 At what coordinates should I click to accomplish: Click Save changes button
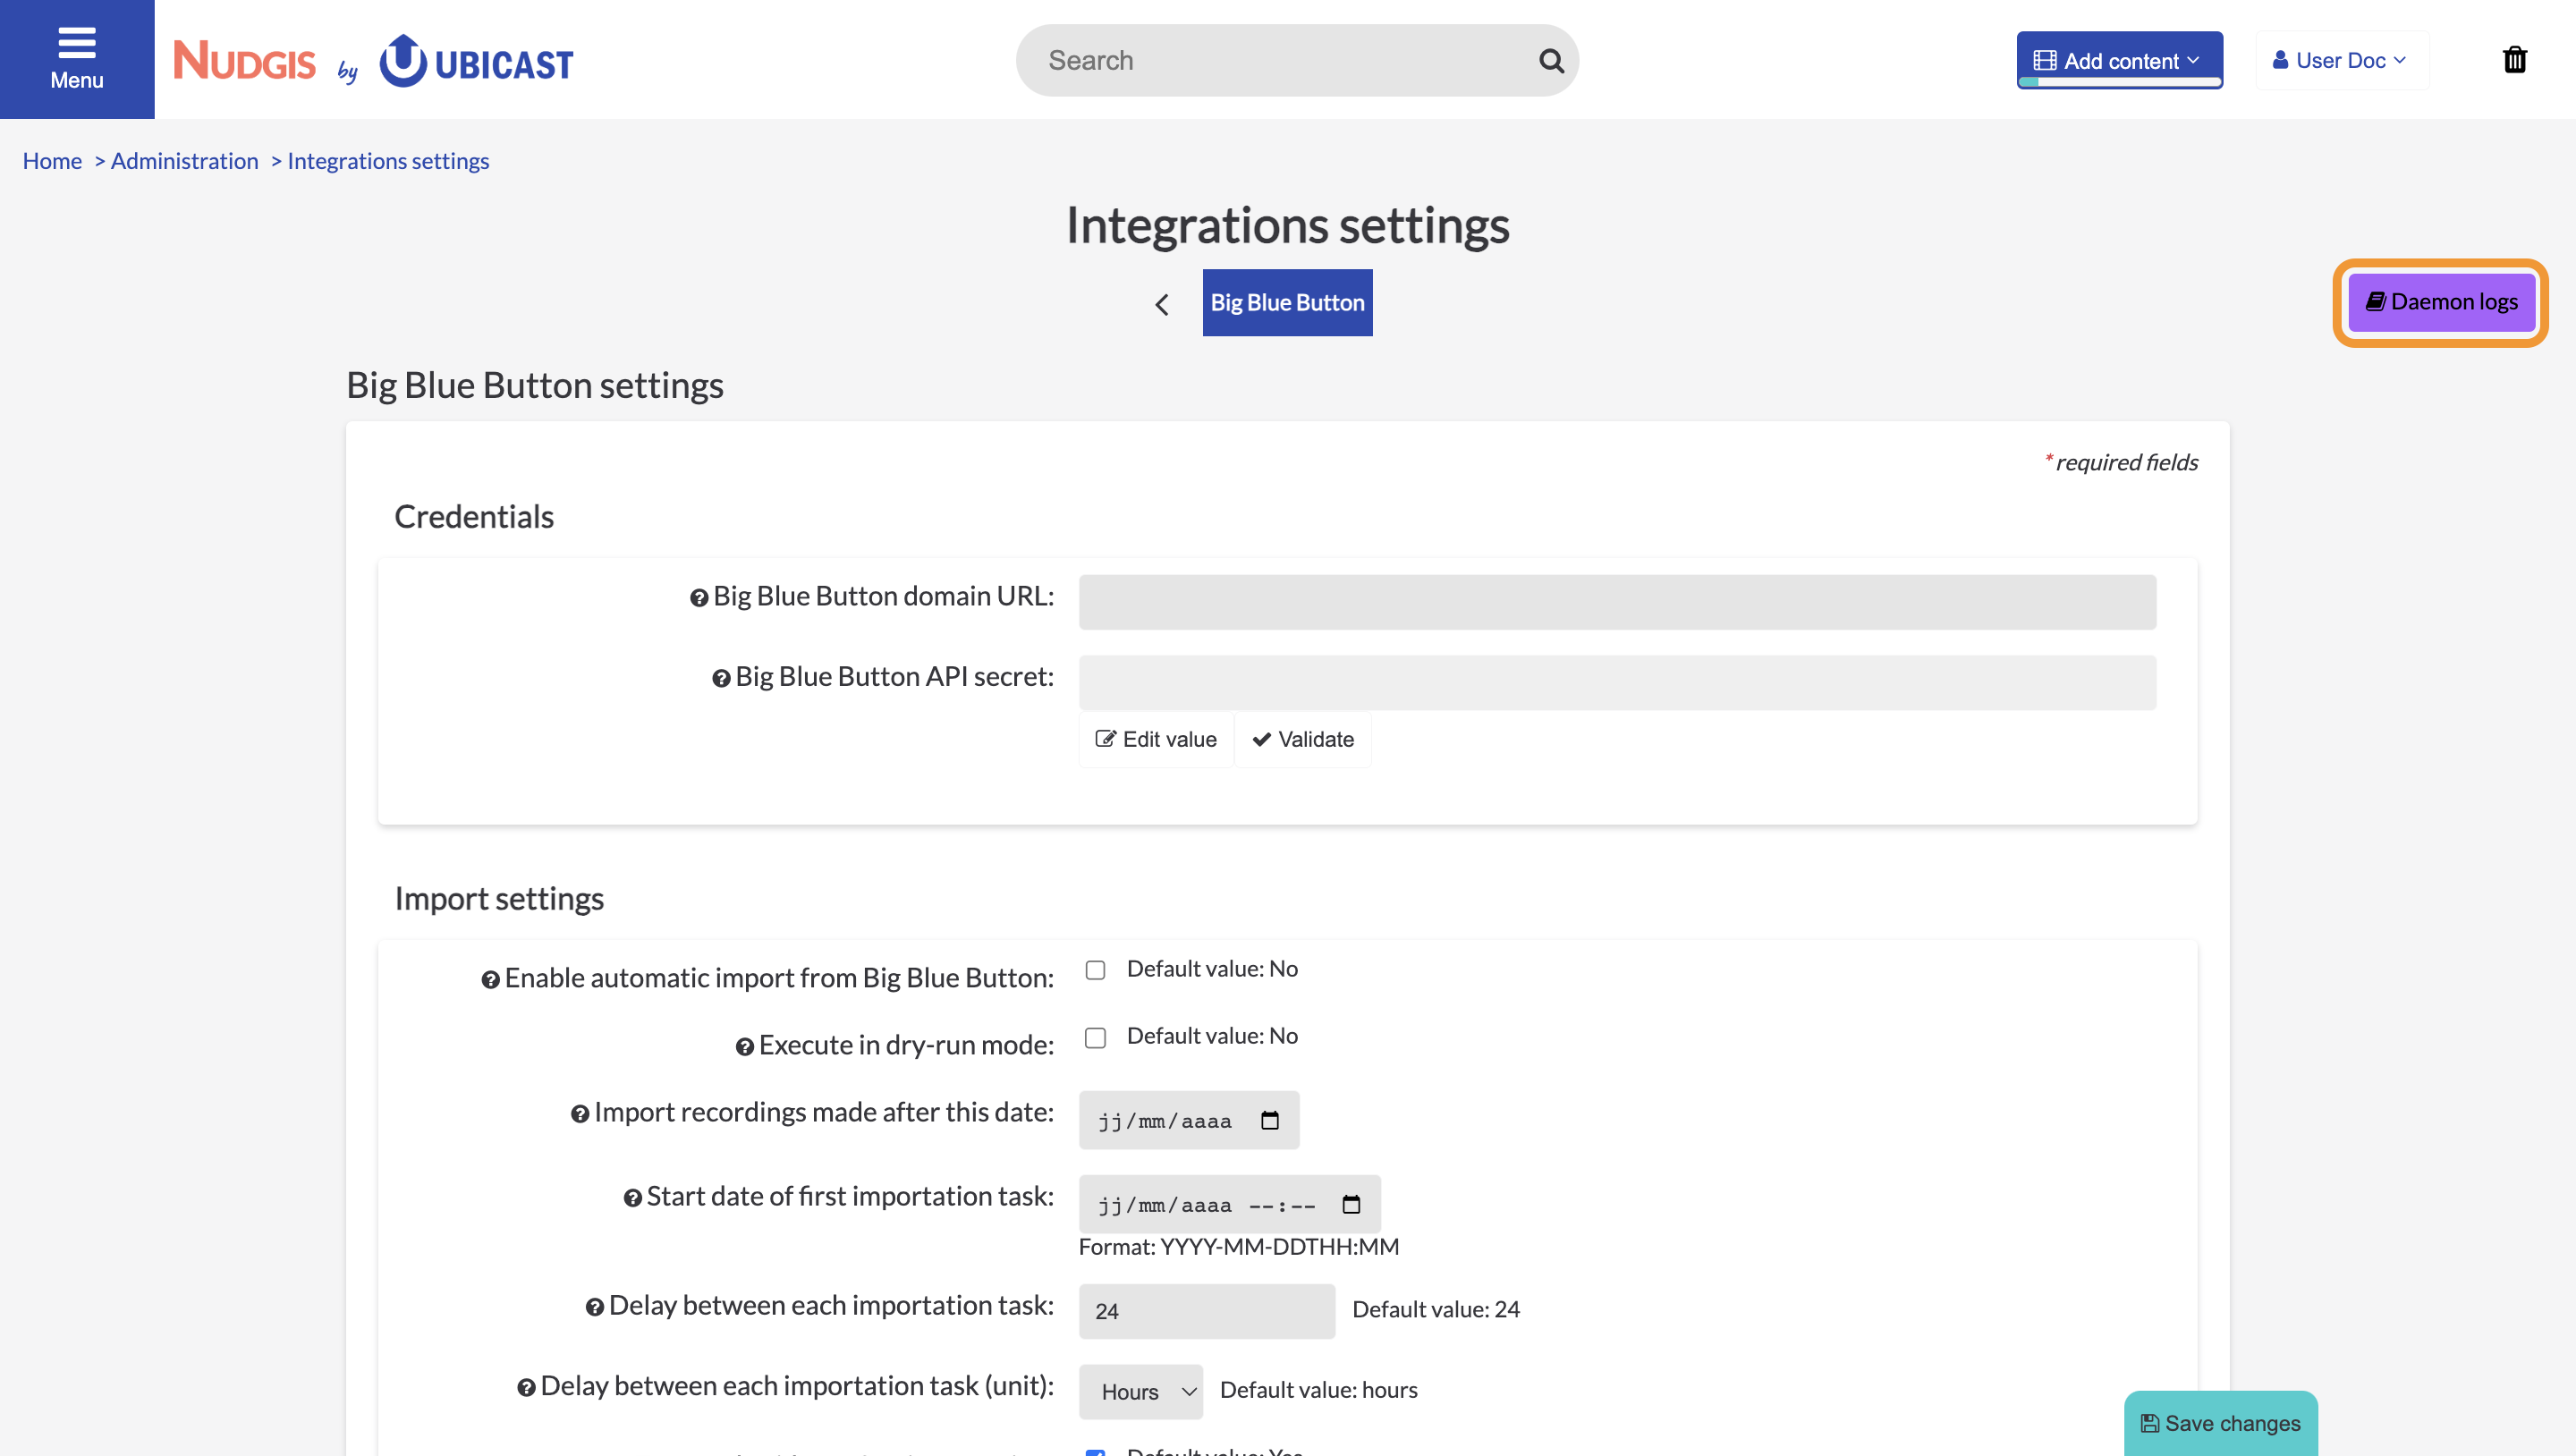pos(2220,1422)
